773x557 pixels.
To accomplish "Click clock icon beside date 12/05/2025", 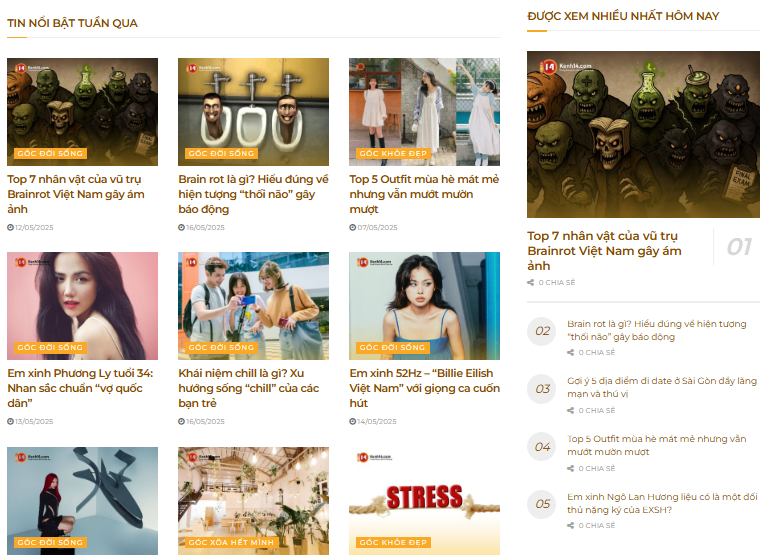I will 10,227.
